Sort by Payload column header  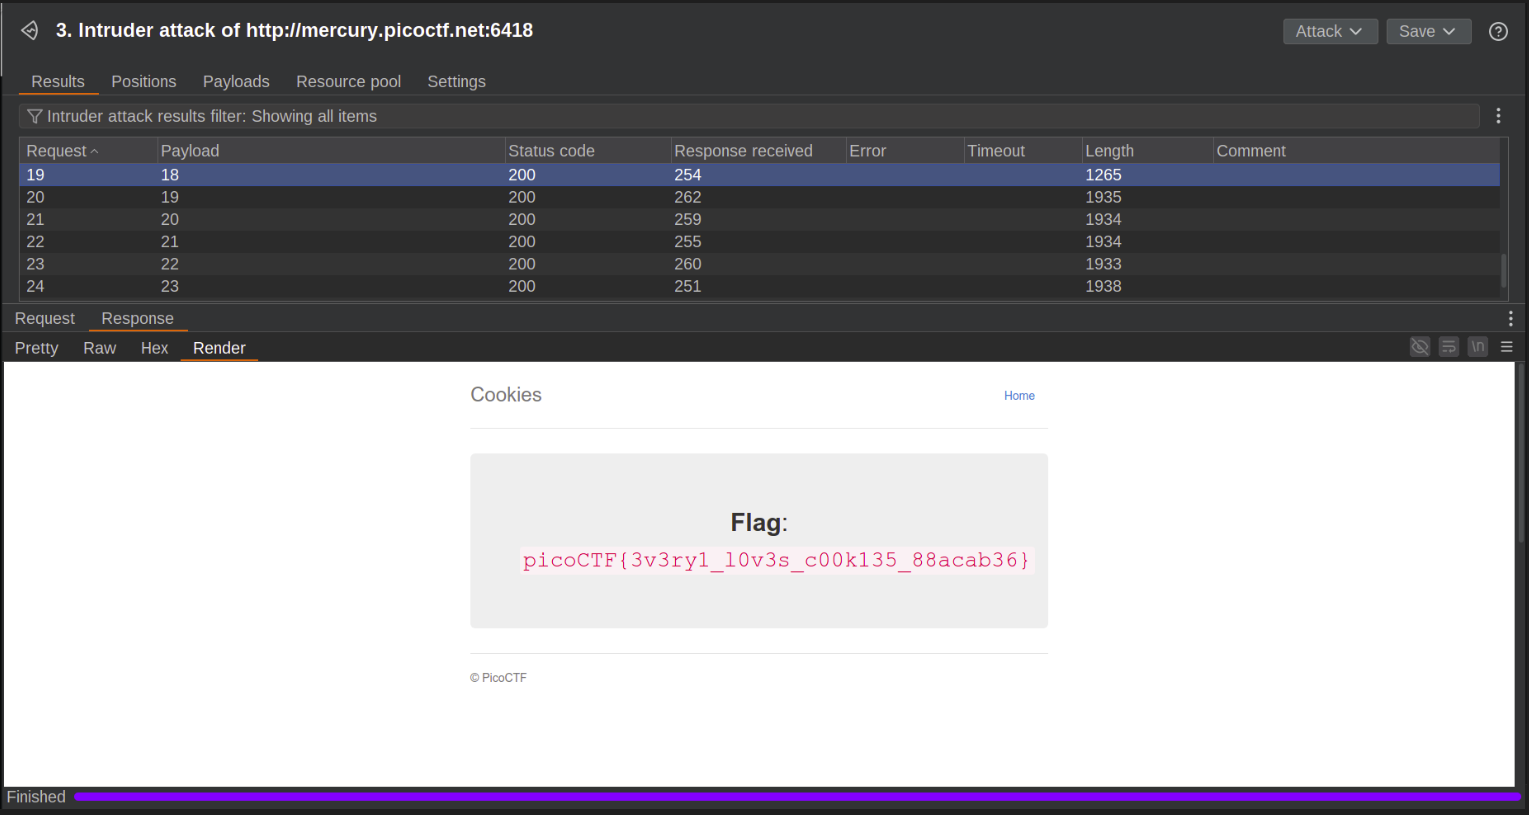(x=330, y=151)
